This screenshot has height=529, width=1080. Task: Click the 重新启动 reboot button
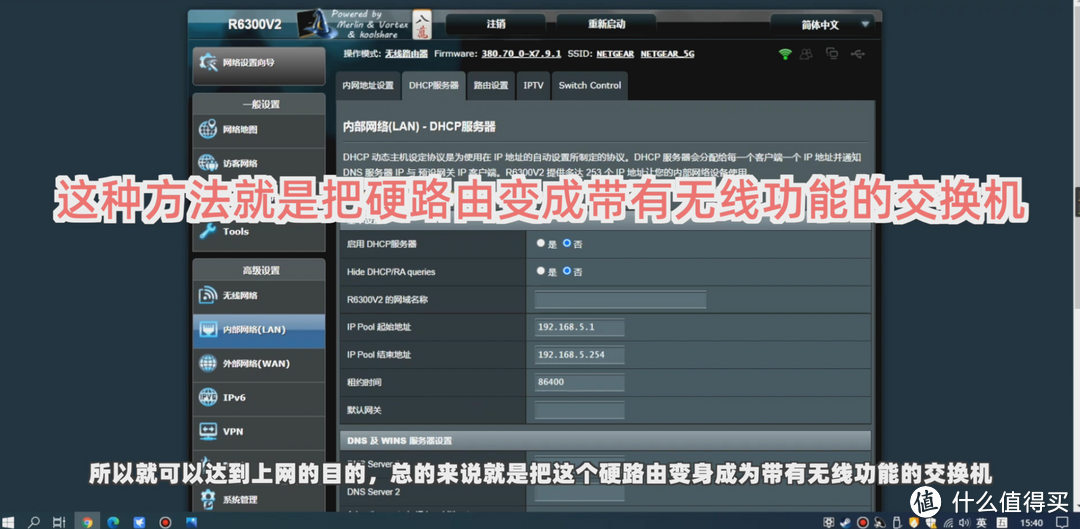[606, 25]
